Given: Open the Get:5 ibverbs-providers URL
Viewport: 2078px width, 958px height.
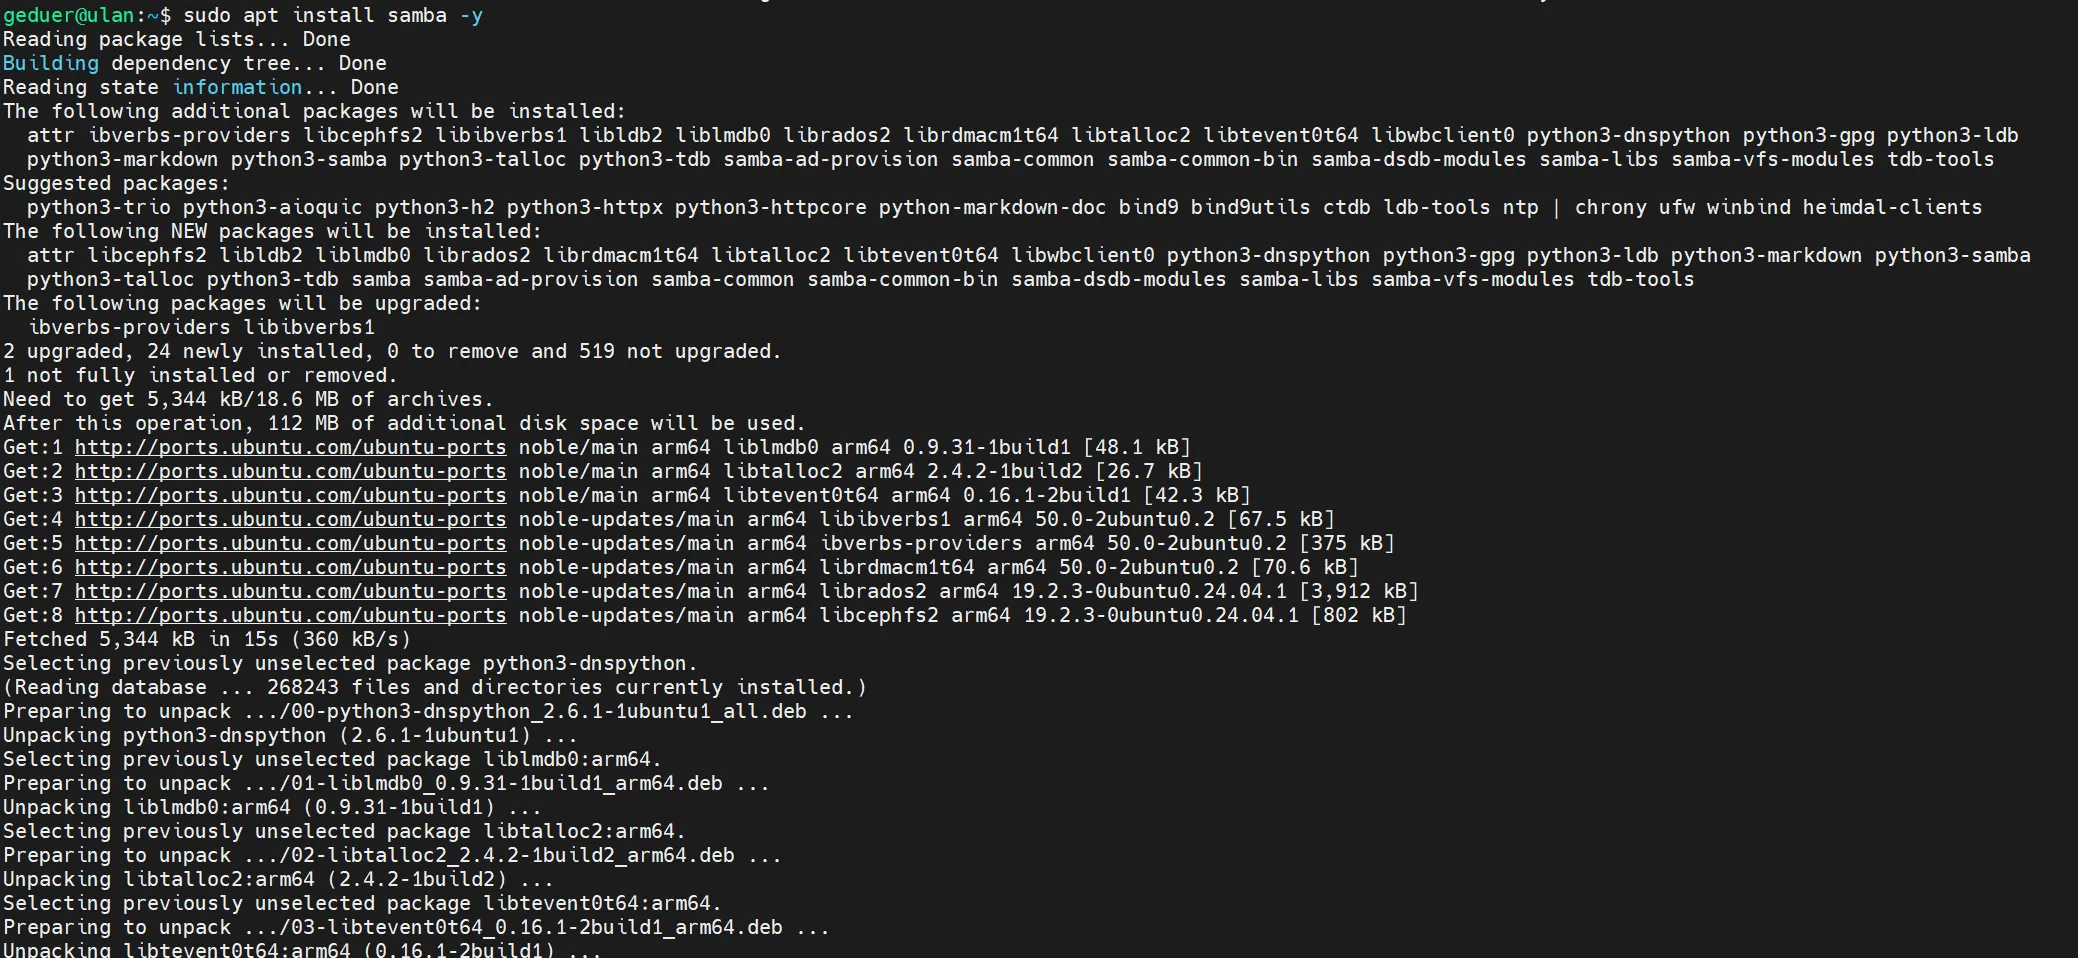Looking at the screenshot, I should (x=290, y=543).
